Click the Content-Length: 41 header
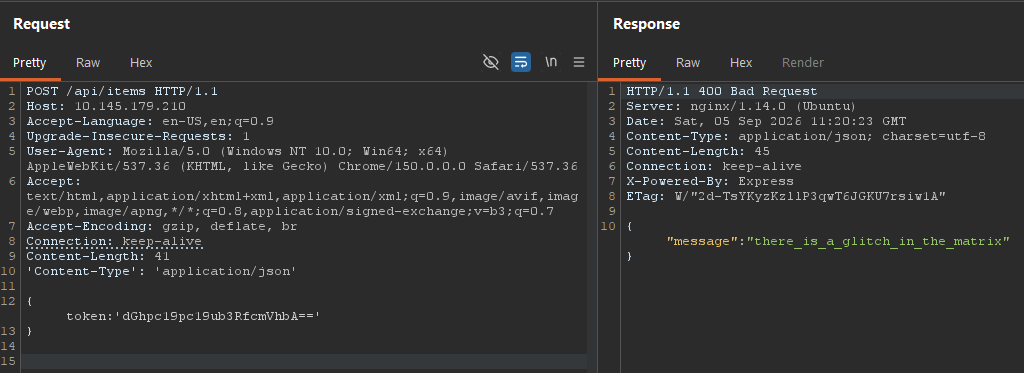1024x373 pixels. tap(98, 256)
